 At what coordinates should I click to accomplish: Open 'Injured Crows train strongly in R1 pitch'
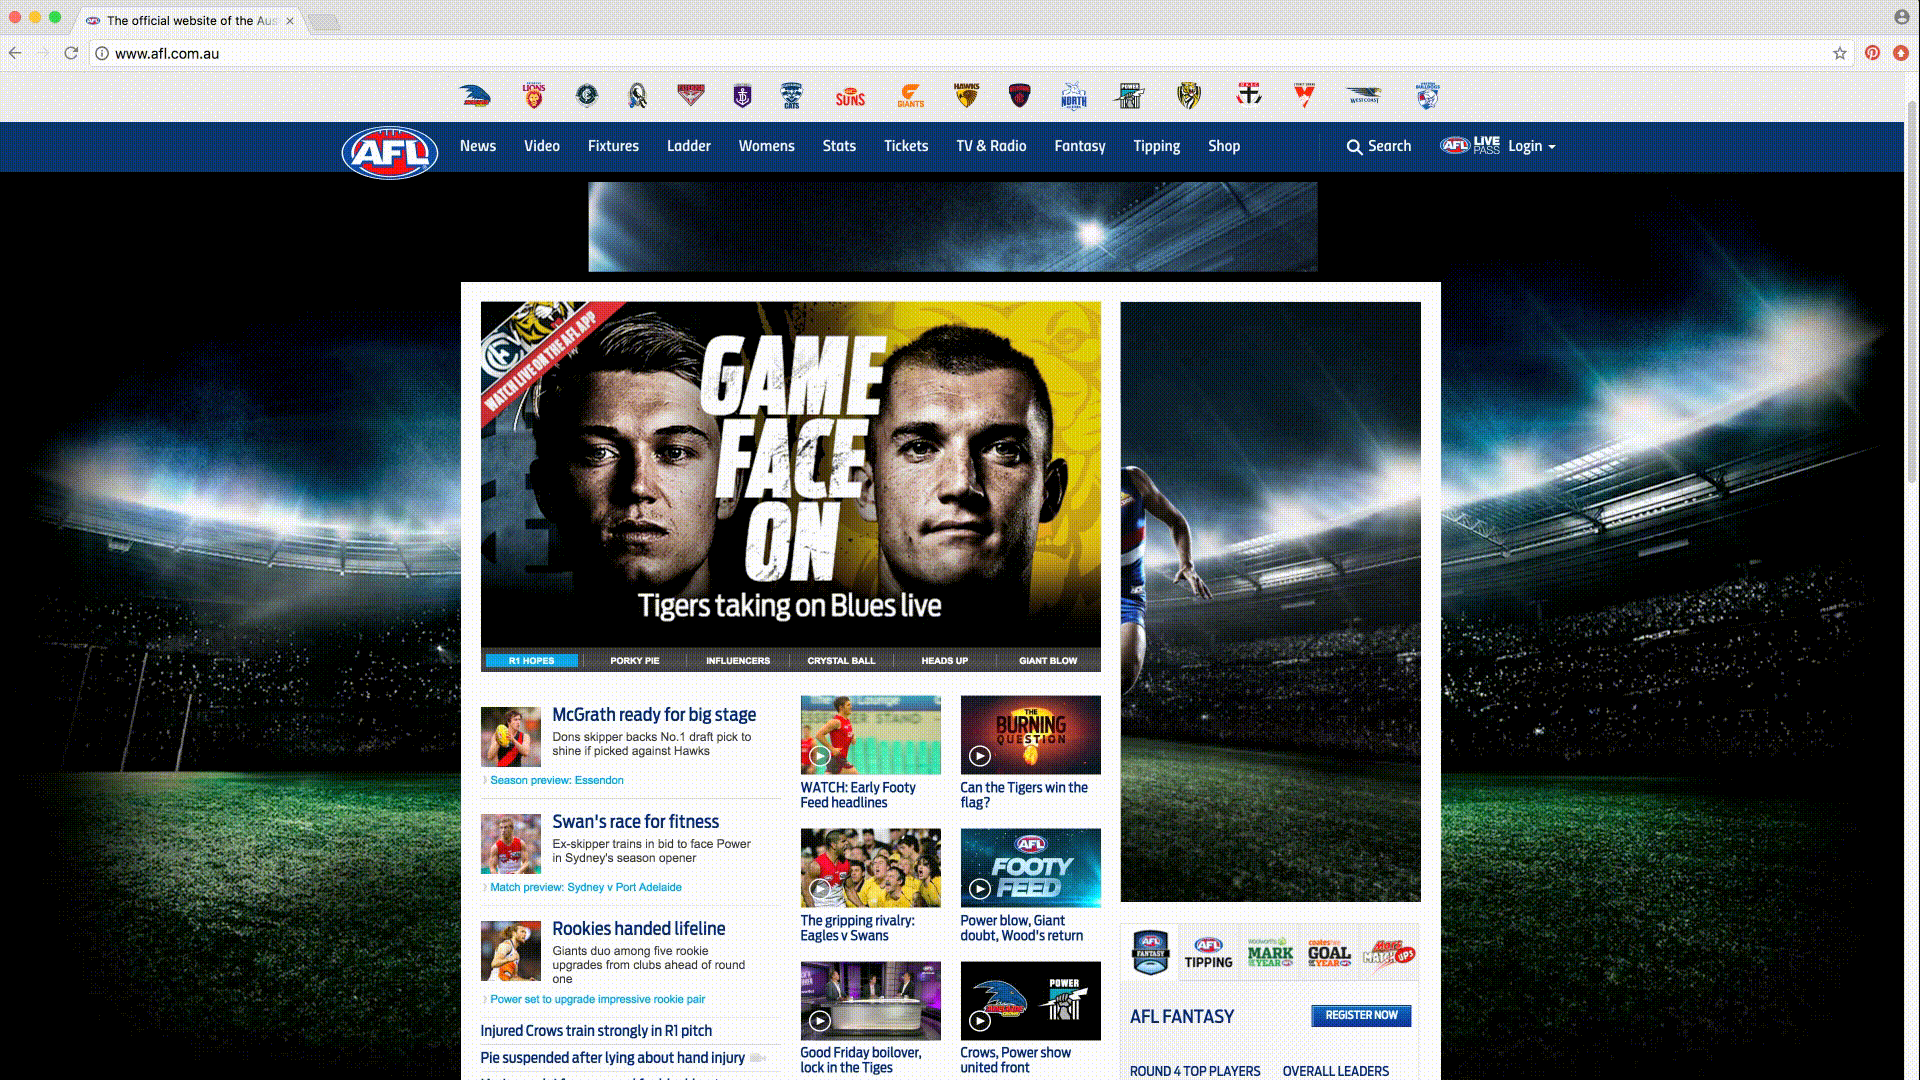tap(596, 1031)
